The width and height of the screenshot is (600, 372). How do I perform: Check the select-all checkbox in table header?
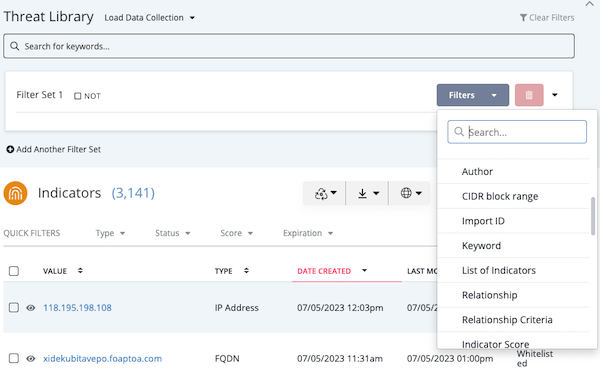(x=14, y=271)
